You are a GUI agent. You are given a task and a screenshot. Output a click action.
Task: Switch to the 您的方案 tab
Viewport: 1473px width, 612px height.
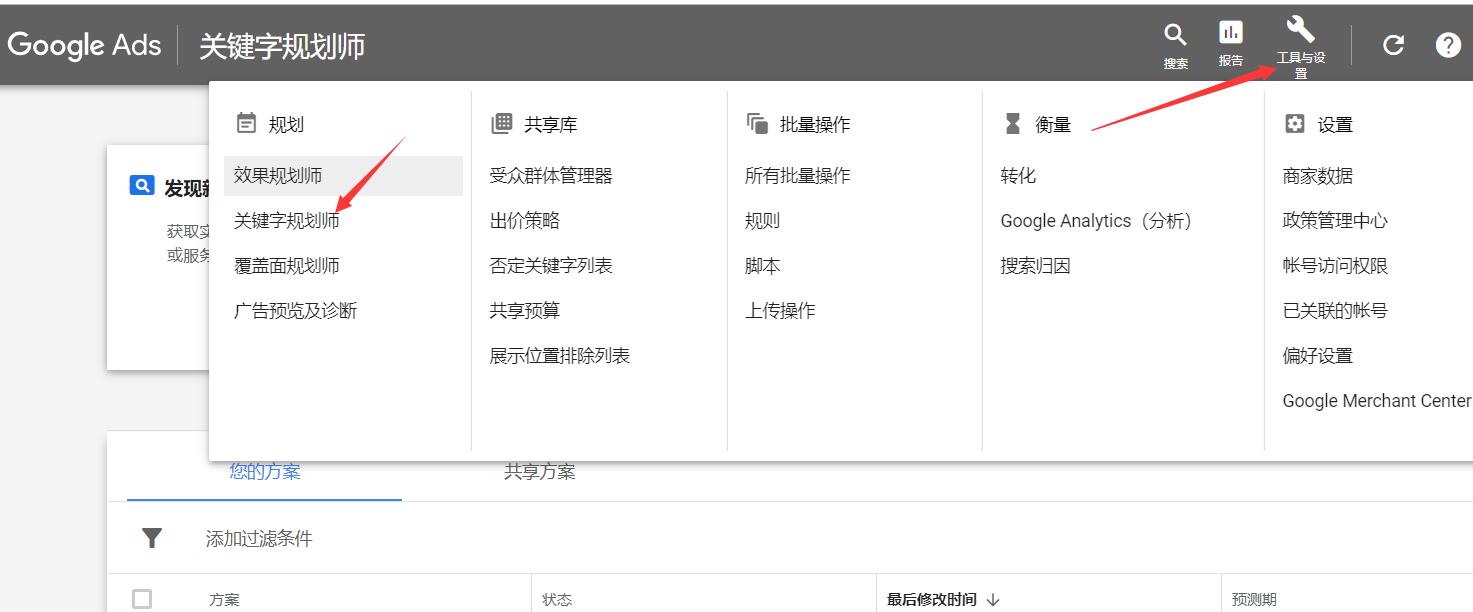(x=265, y=472)
